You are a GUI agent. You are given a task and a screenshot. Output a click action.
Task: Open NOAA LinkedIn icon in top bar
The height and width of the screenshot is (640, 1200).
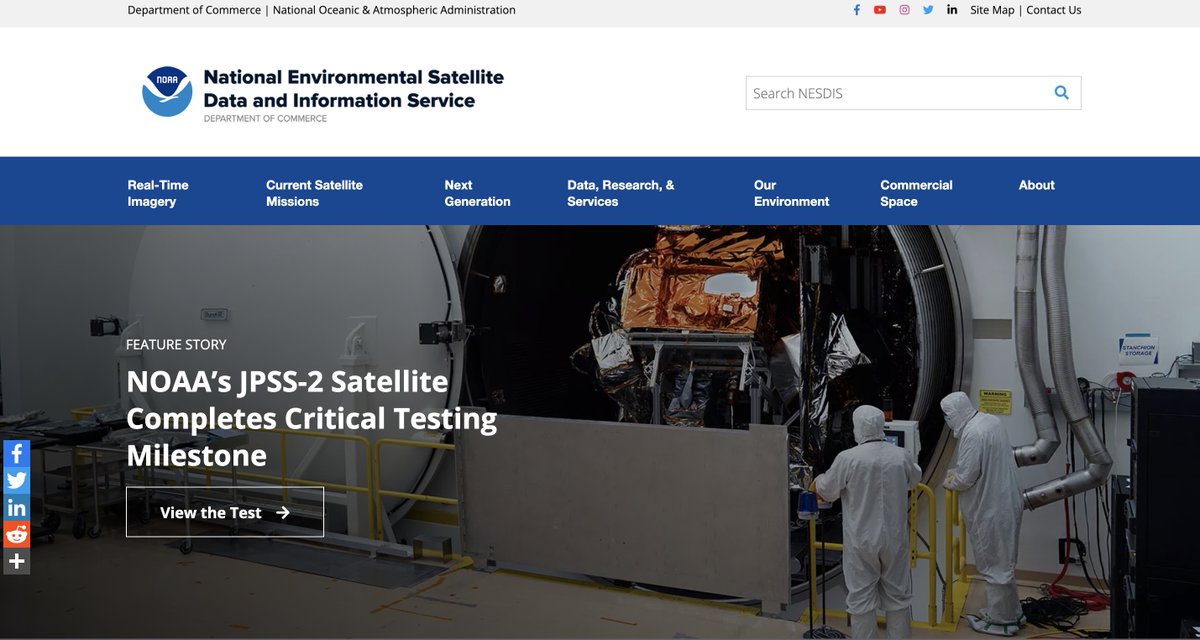(952, 10)
